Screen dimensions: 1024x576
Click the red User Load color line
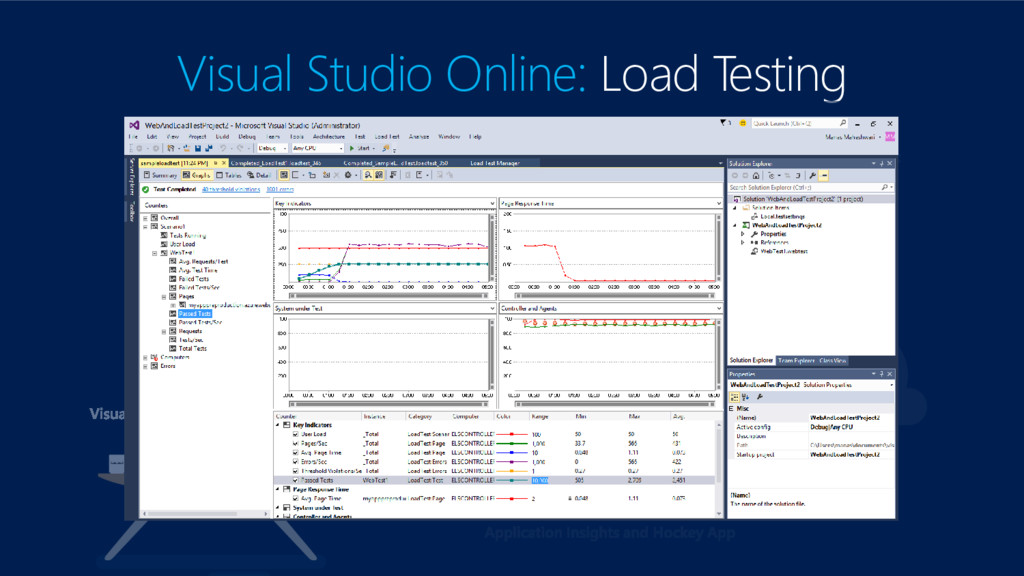coord(514,434)
